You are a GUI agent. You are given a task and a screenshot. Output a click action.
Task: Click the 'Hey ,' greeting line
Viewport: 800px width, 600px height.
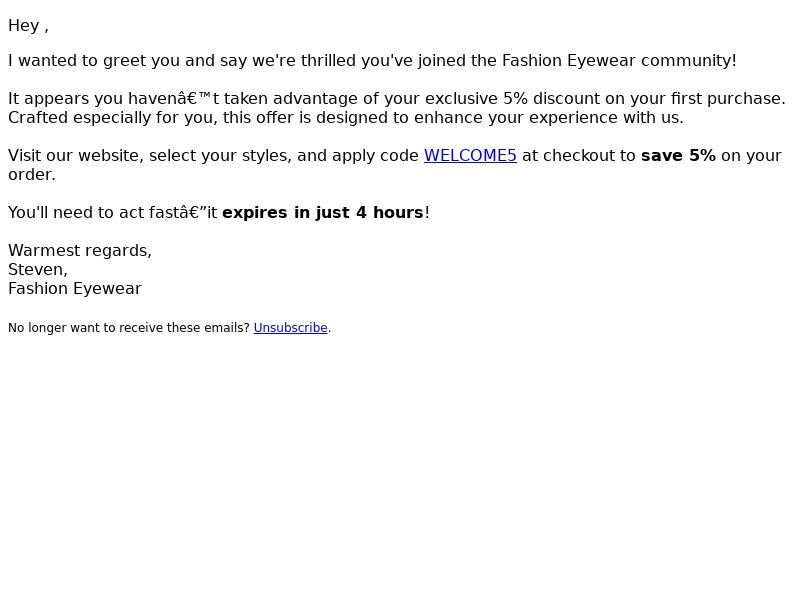[x=29, y=26]
